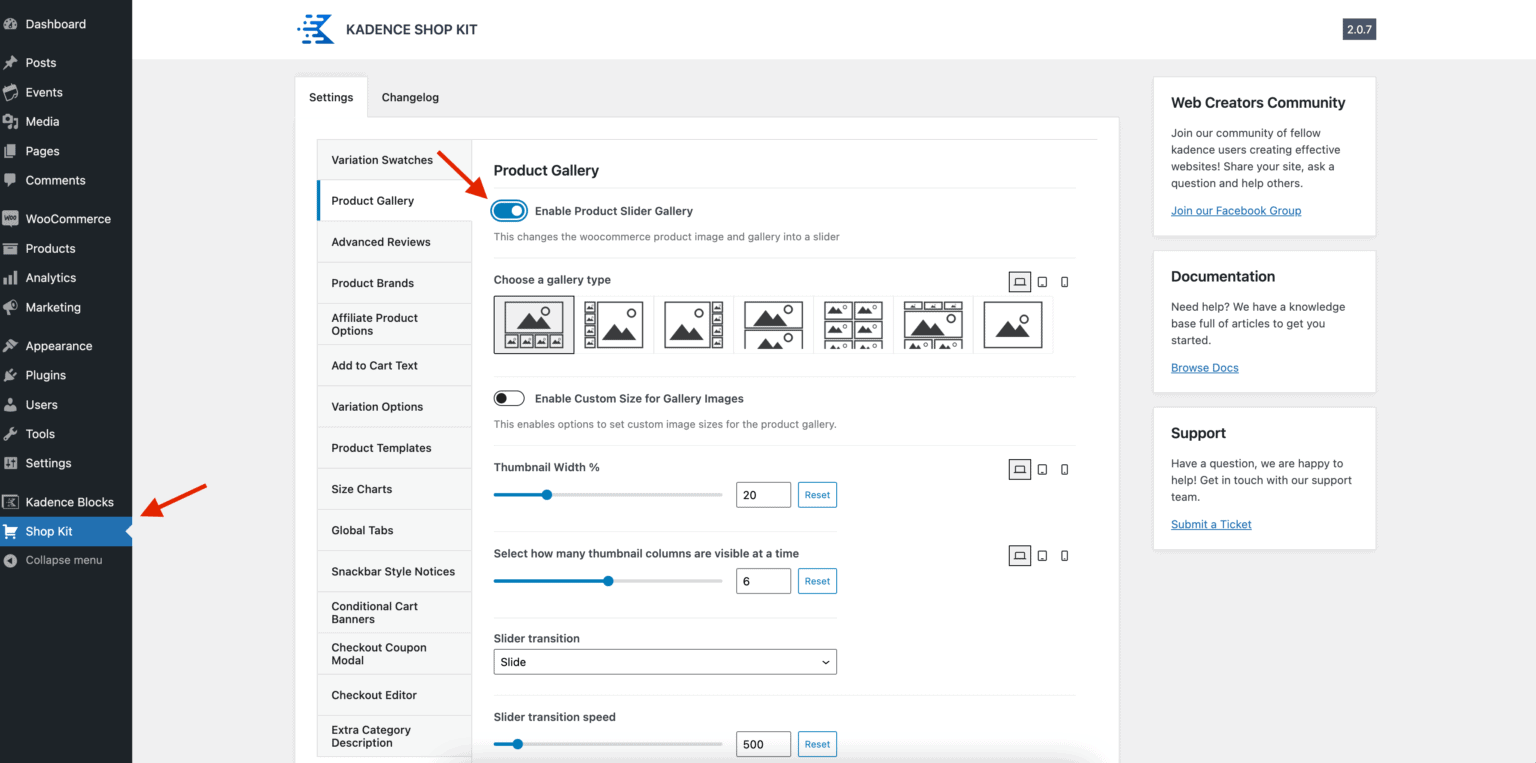Click the Submit a Ticket link

tap(1211, 525)
